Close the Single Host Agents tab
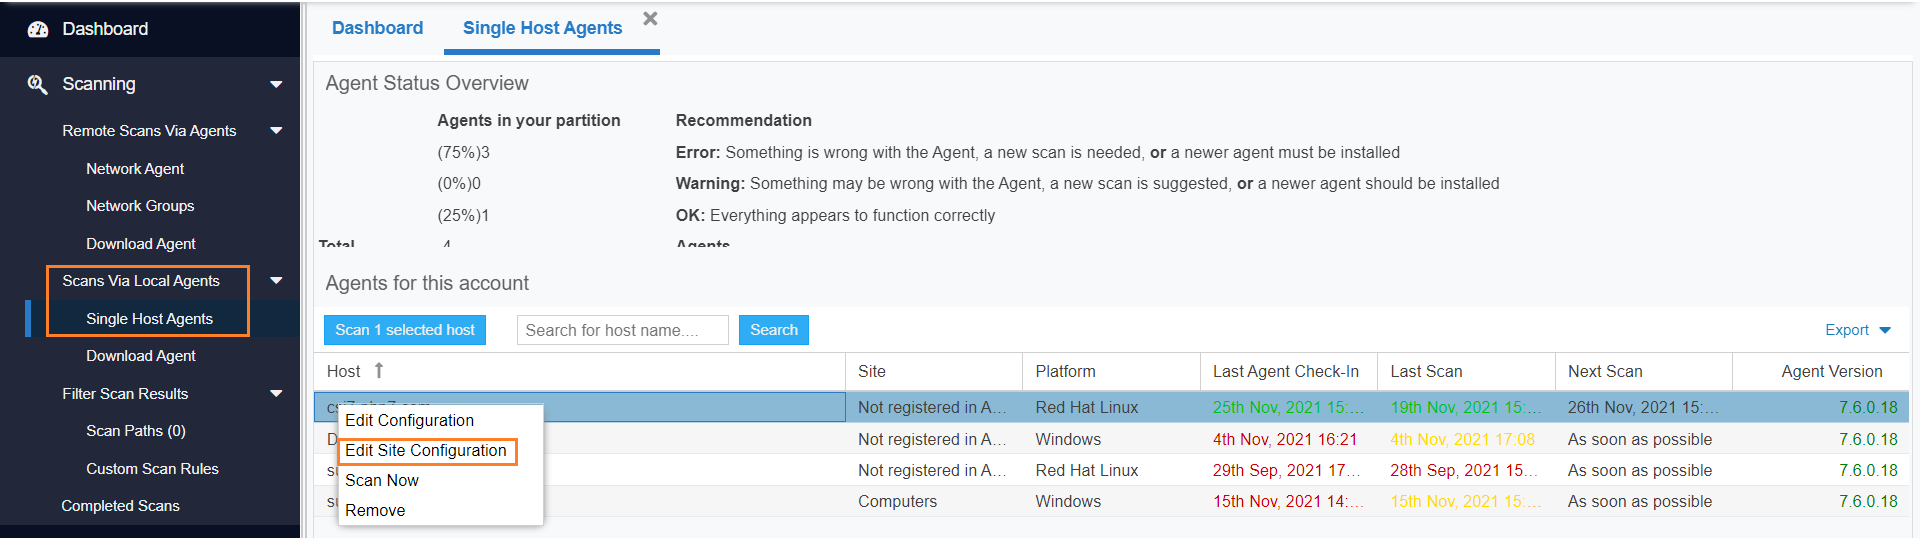The height and width of the screenshot is (538, 1920). (650, 19)
